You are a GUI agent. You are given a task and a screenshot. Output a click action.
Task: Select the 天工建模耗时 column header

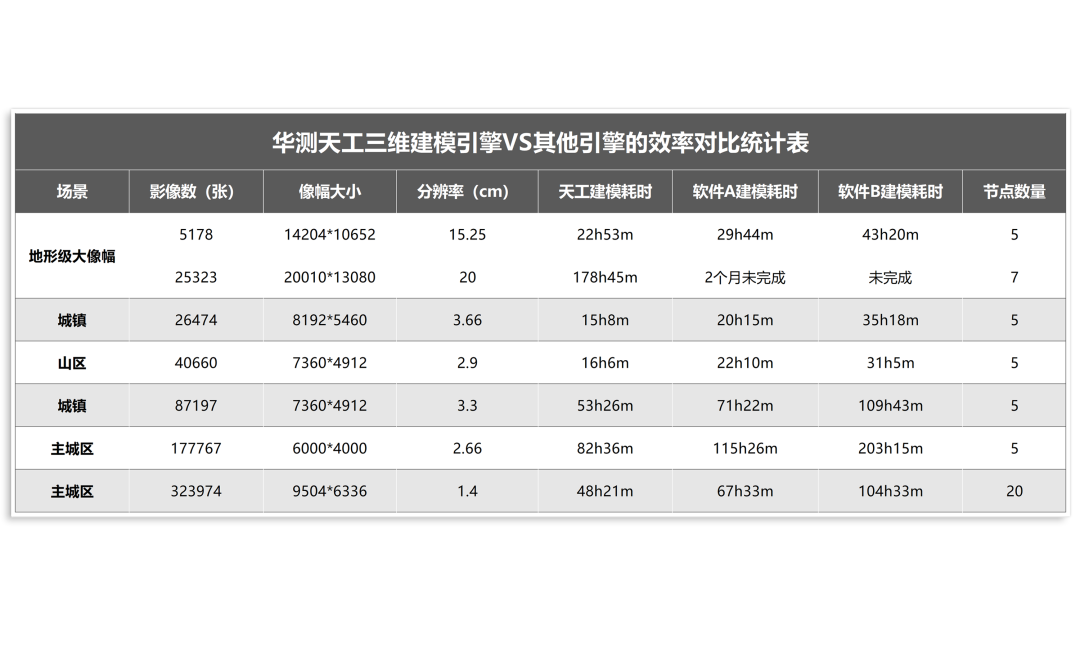(605, 191)
